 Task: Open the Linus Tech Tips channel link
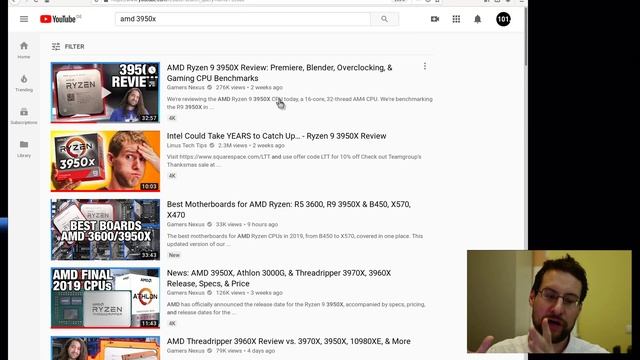(187, 145)
